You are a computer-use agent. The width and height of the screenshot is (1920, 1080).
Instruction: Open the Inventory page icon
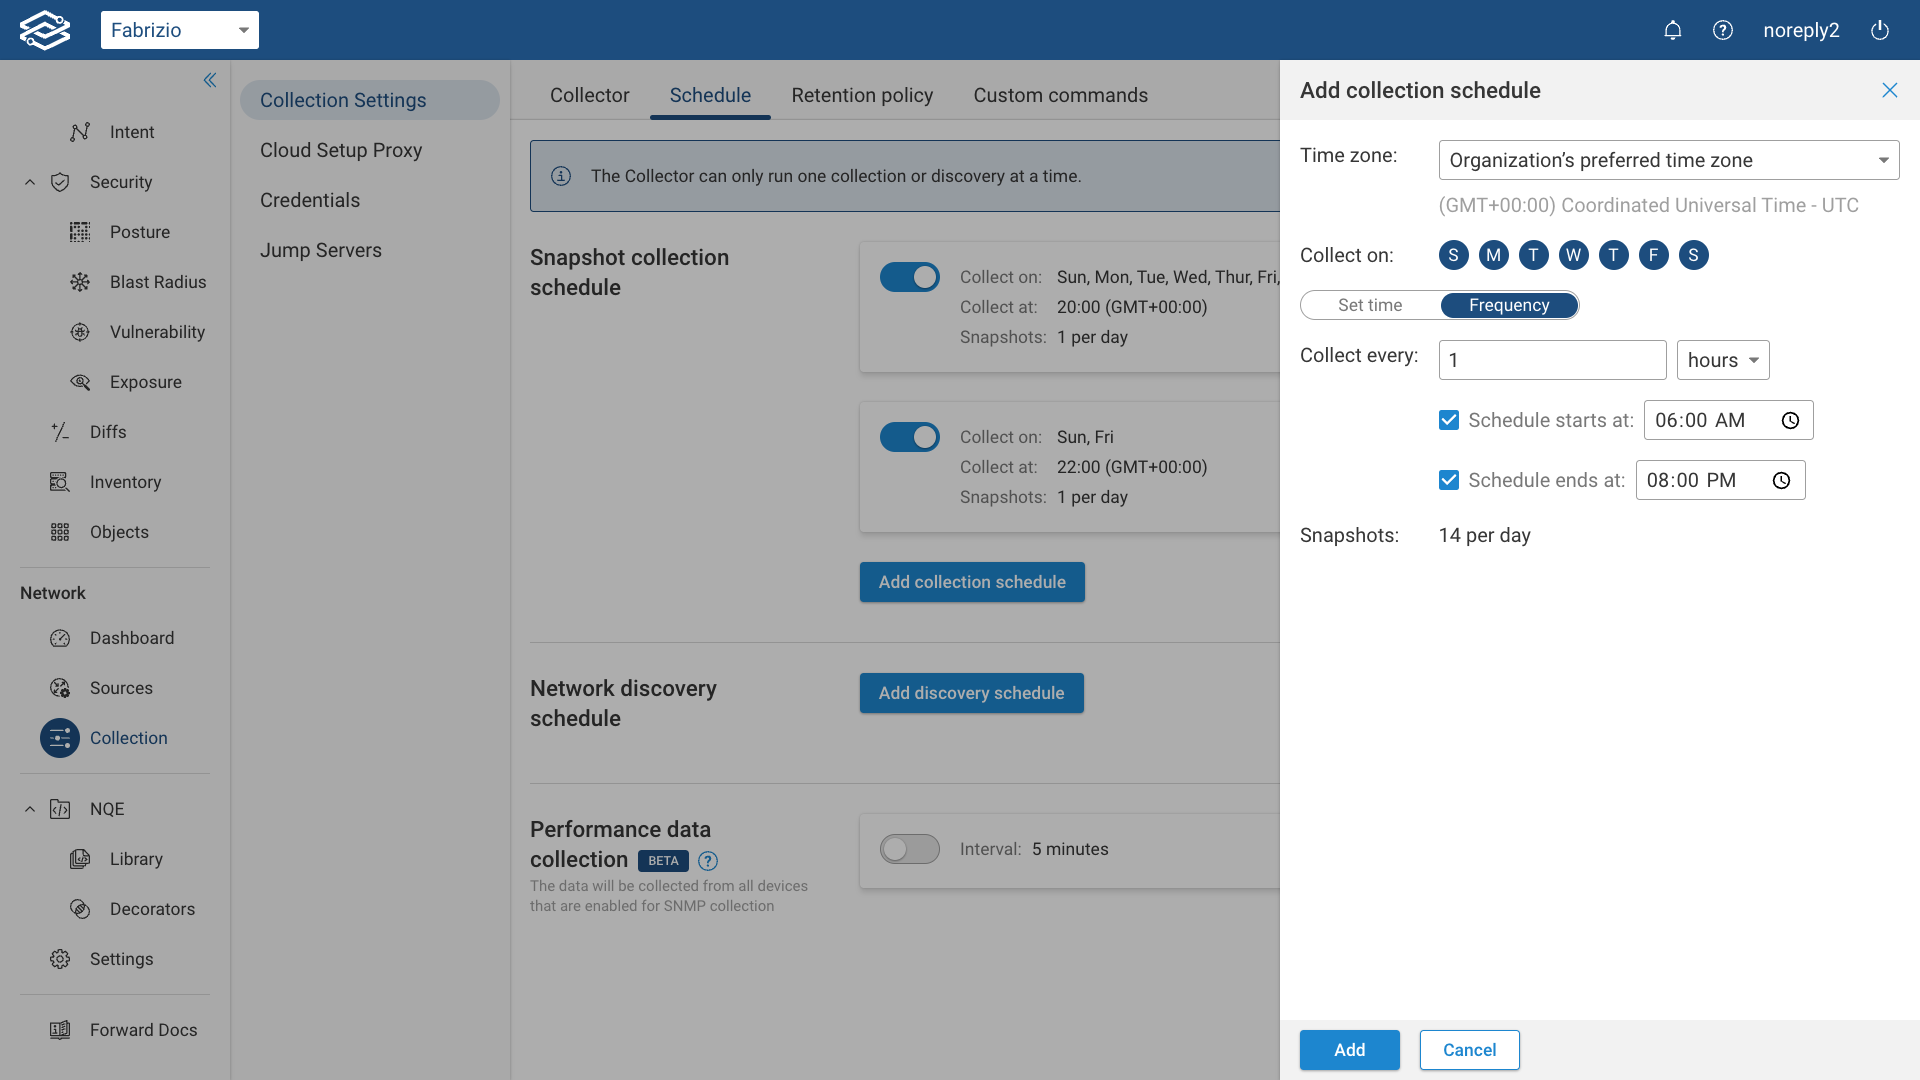tap(60, 482)
